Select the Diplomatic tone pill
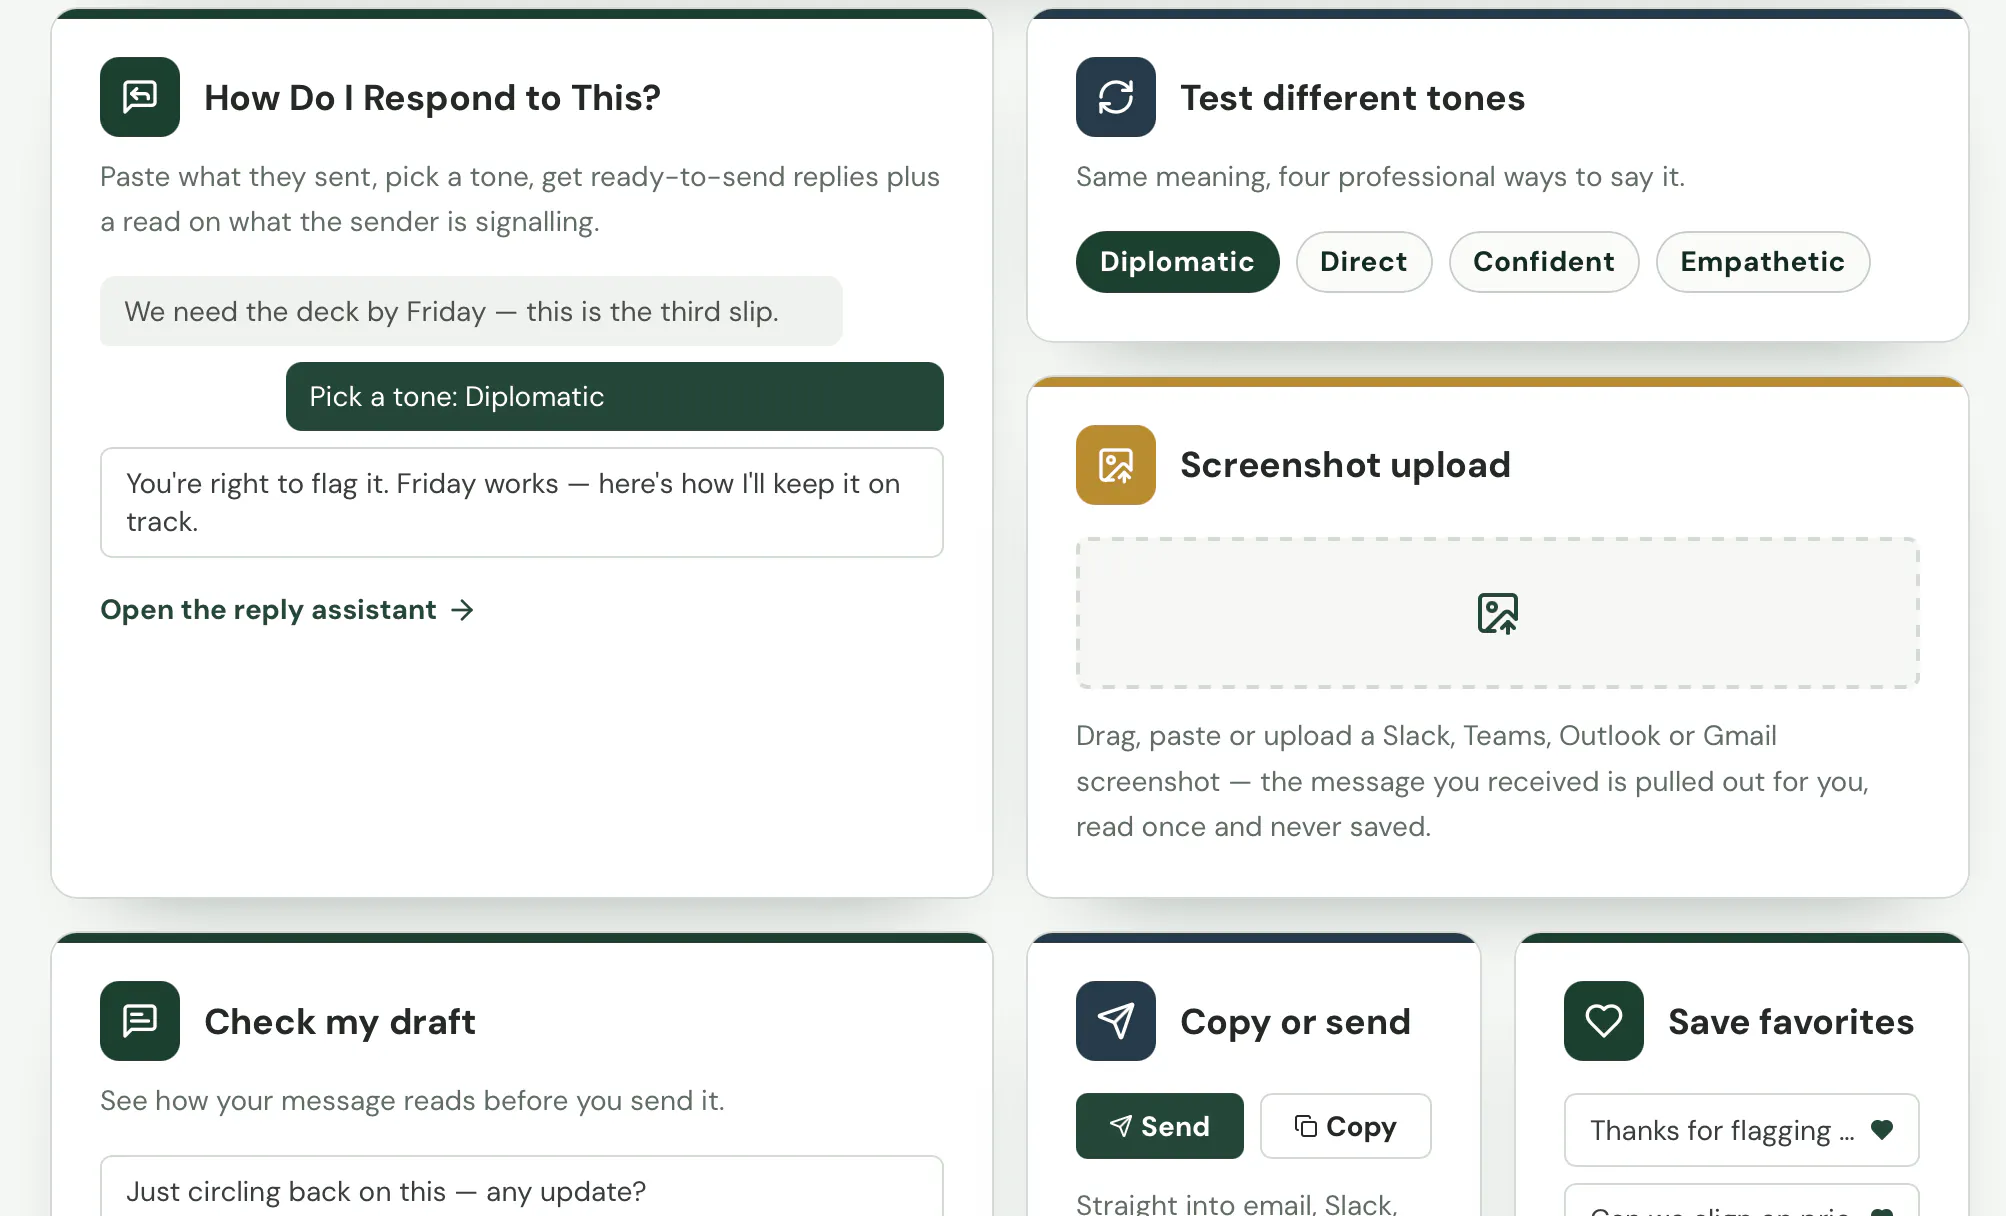2006x1216 pixels. point(1177,262)
